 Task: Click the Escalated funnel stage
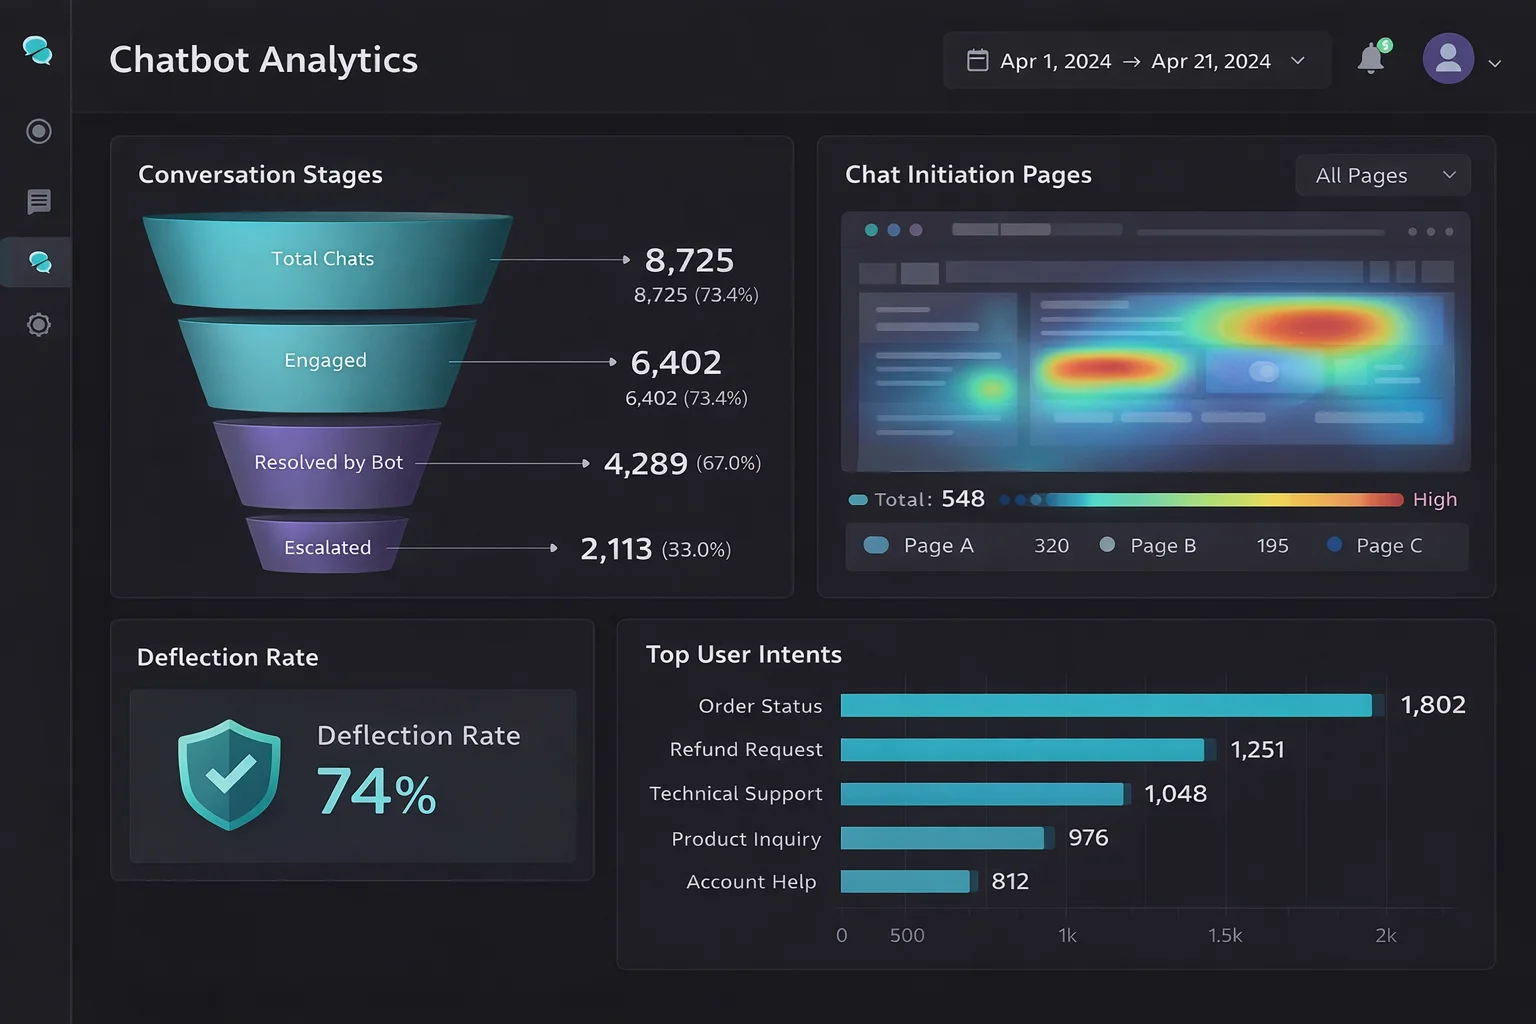click(327, 547)
